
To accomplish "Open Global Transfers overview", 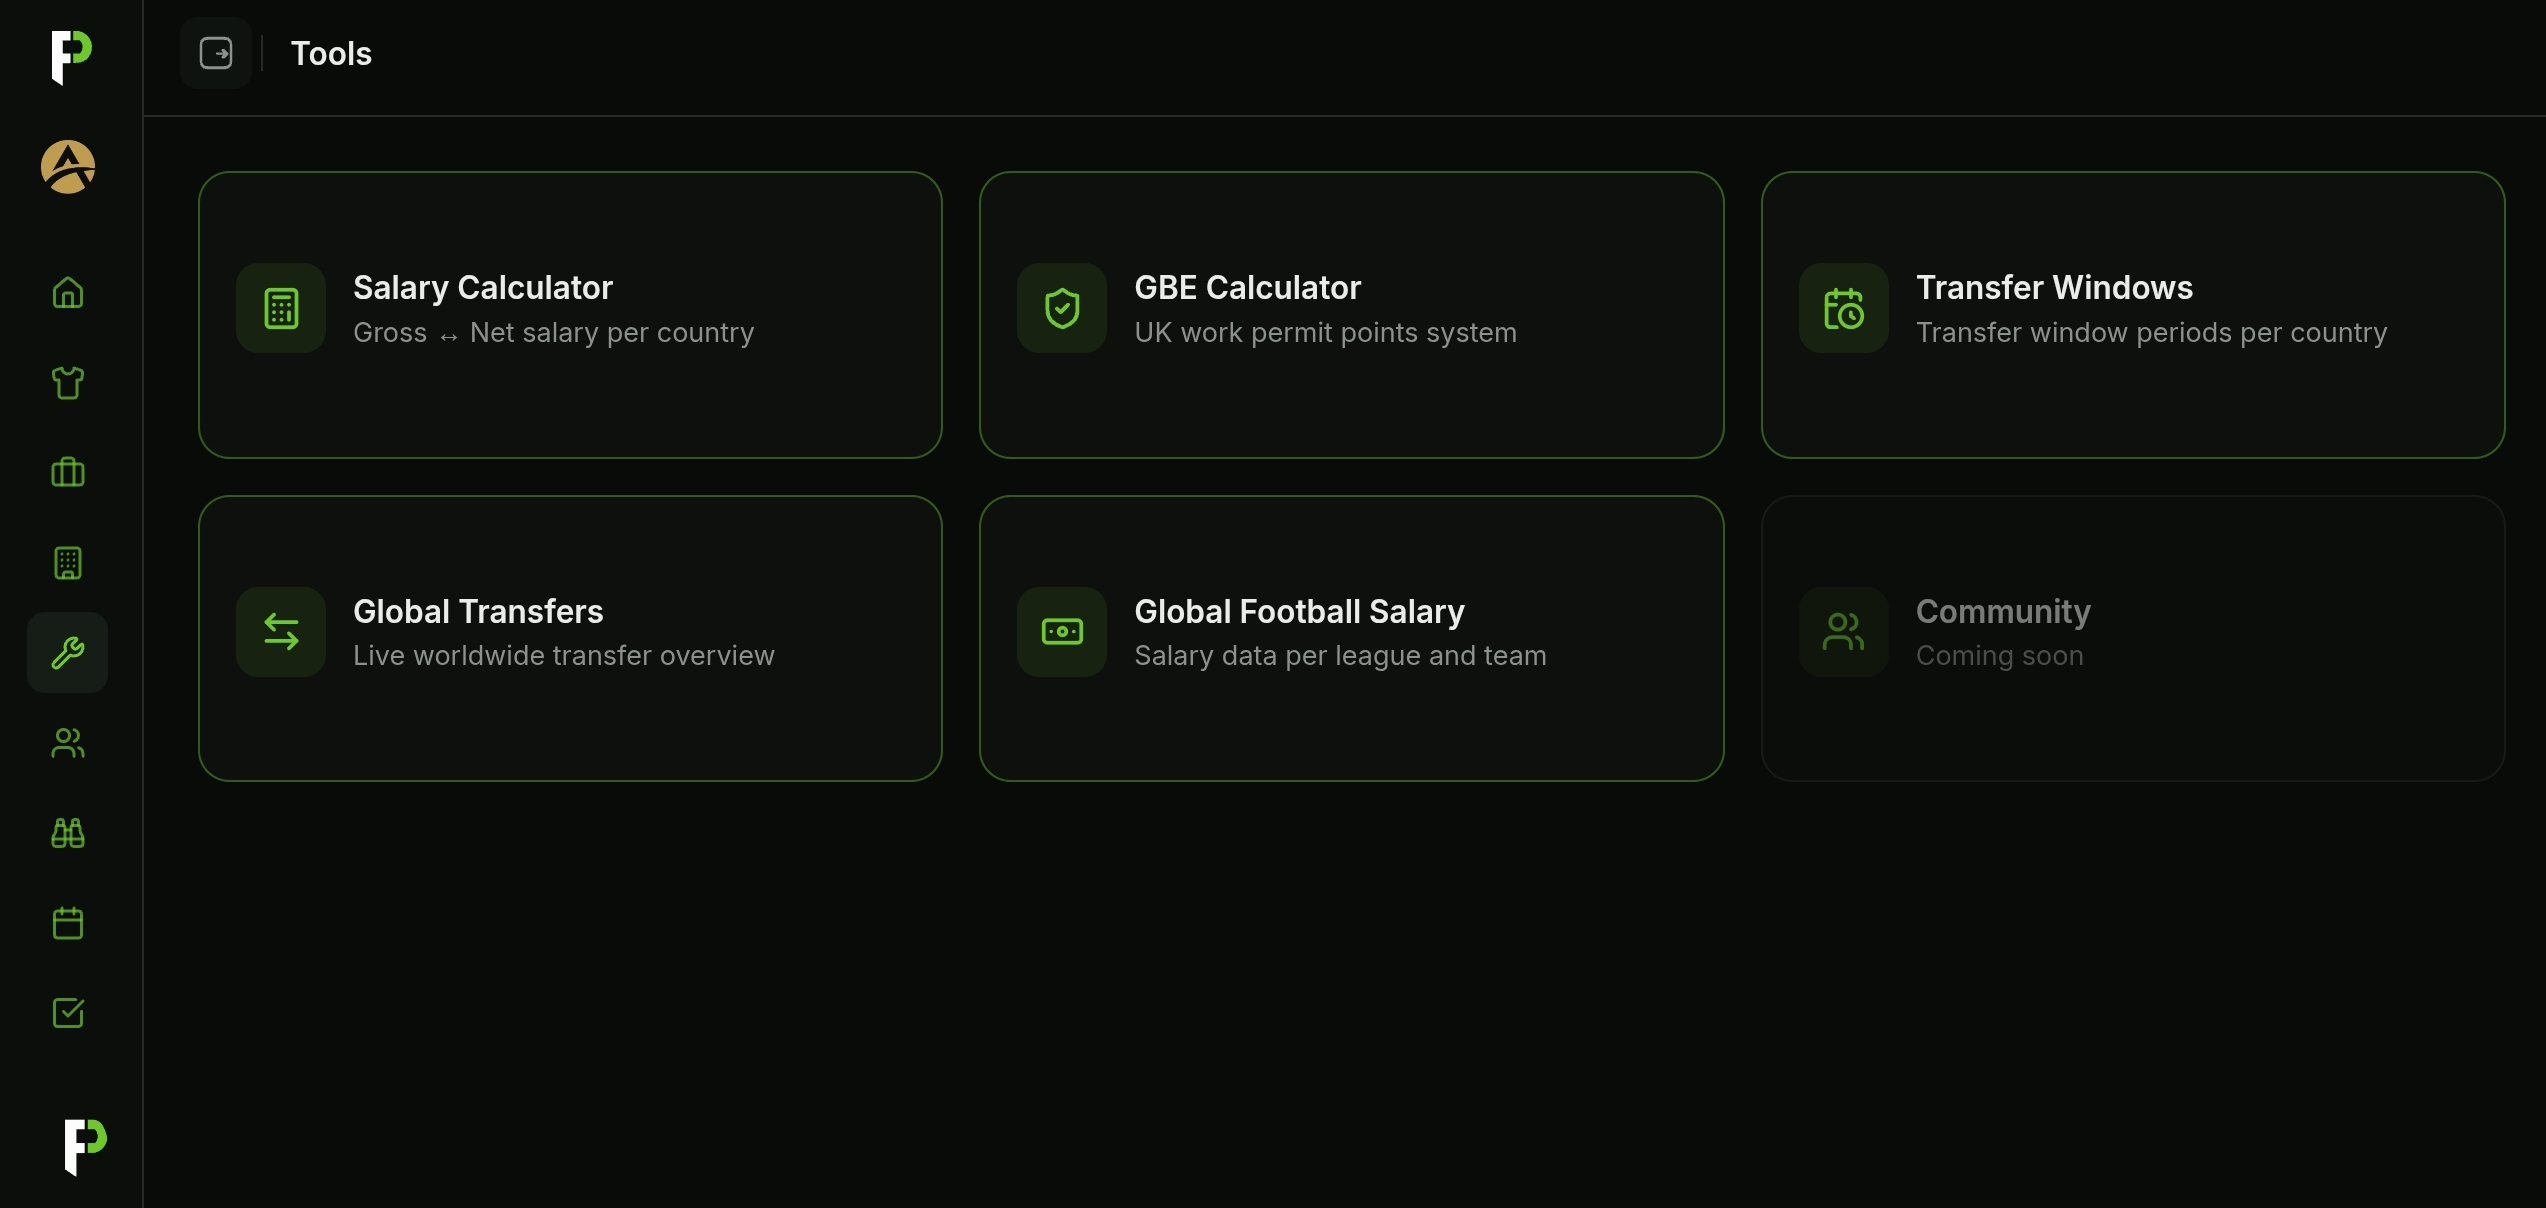I will point(569,639).
